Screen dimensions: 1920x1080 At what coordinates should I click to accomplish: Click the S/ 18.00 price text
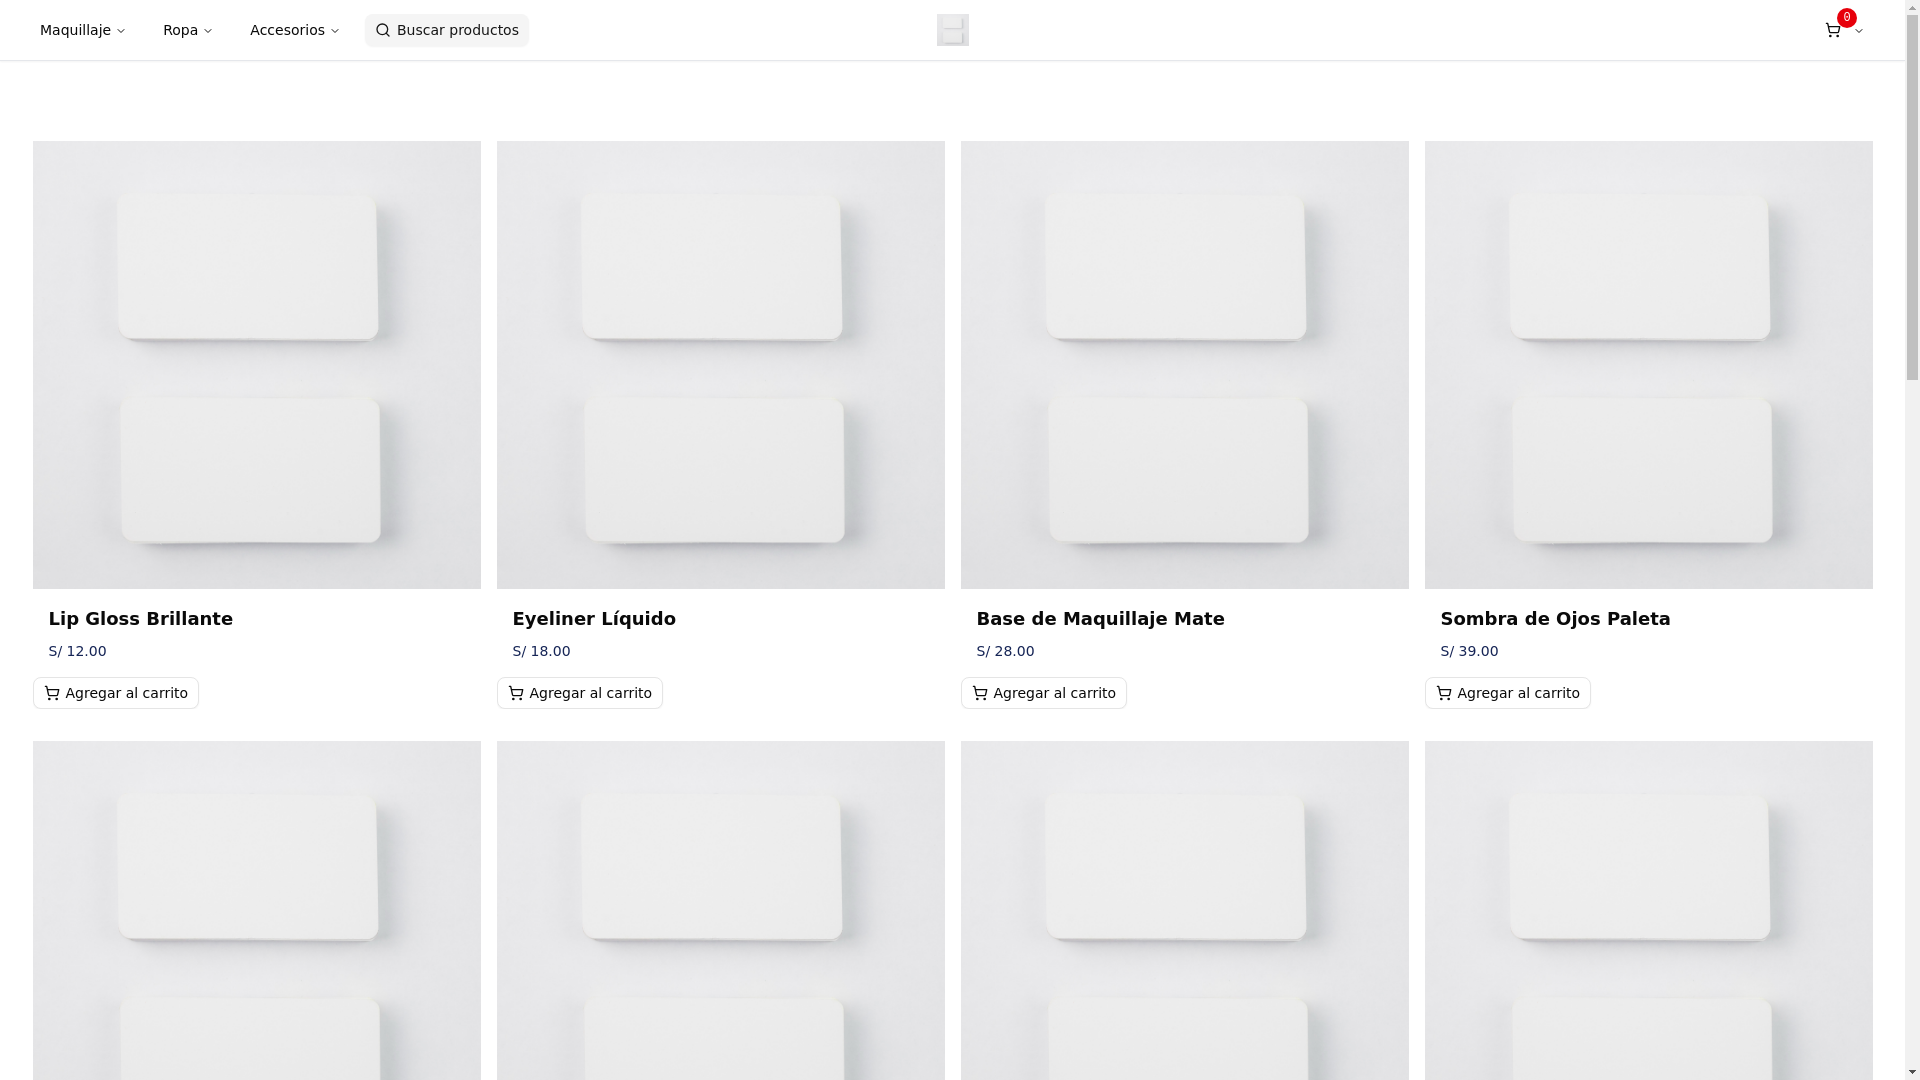[542, 651]
